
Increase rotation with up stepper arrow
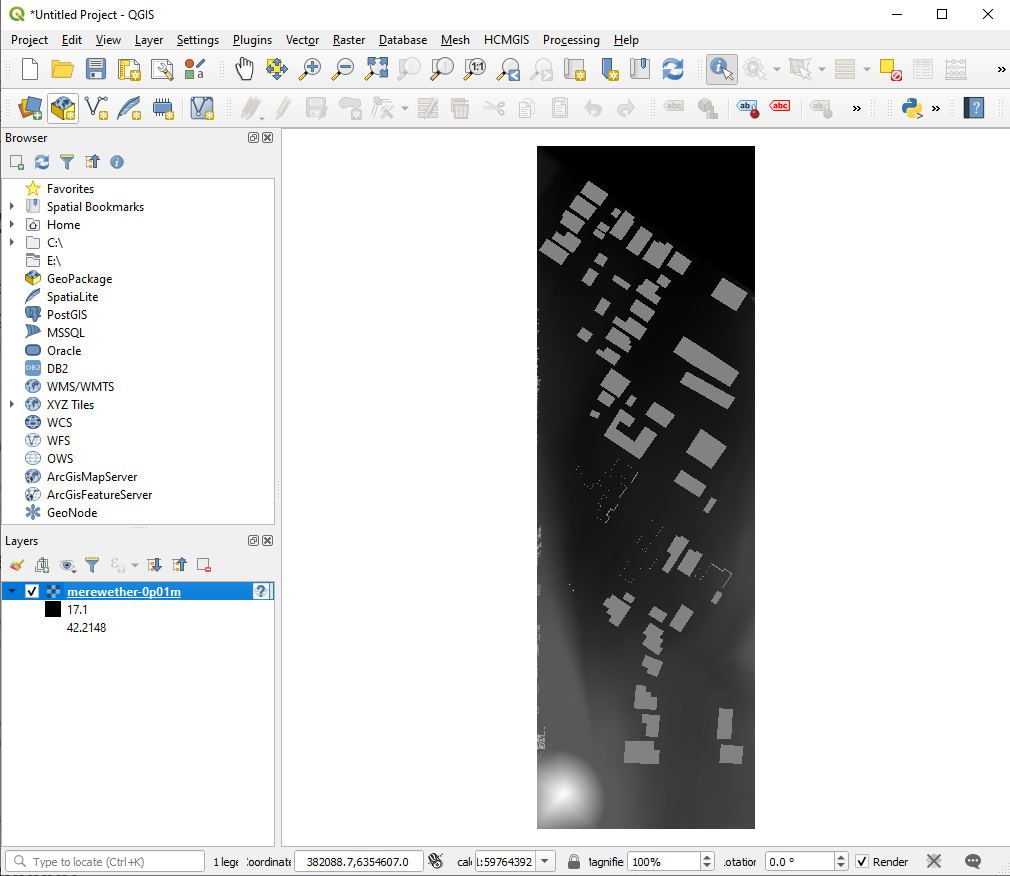click(x=841, y=857)
